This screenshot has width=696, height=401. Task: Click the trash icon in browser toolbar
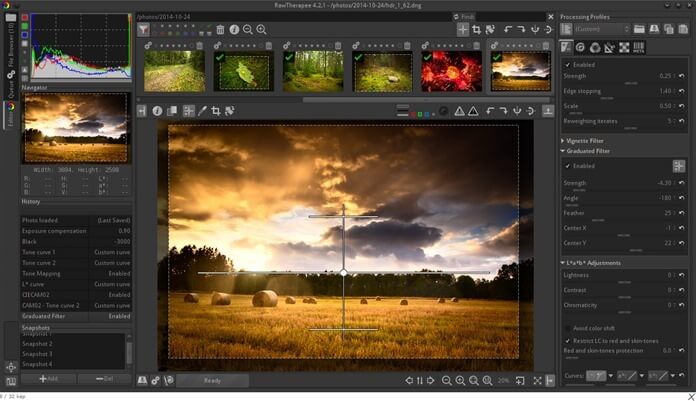[220, 30]
